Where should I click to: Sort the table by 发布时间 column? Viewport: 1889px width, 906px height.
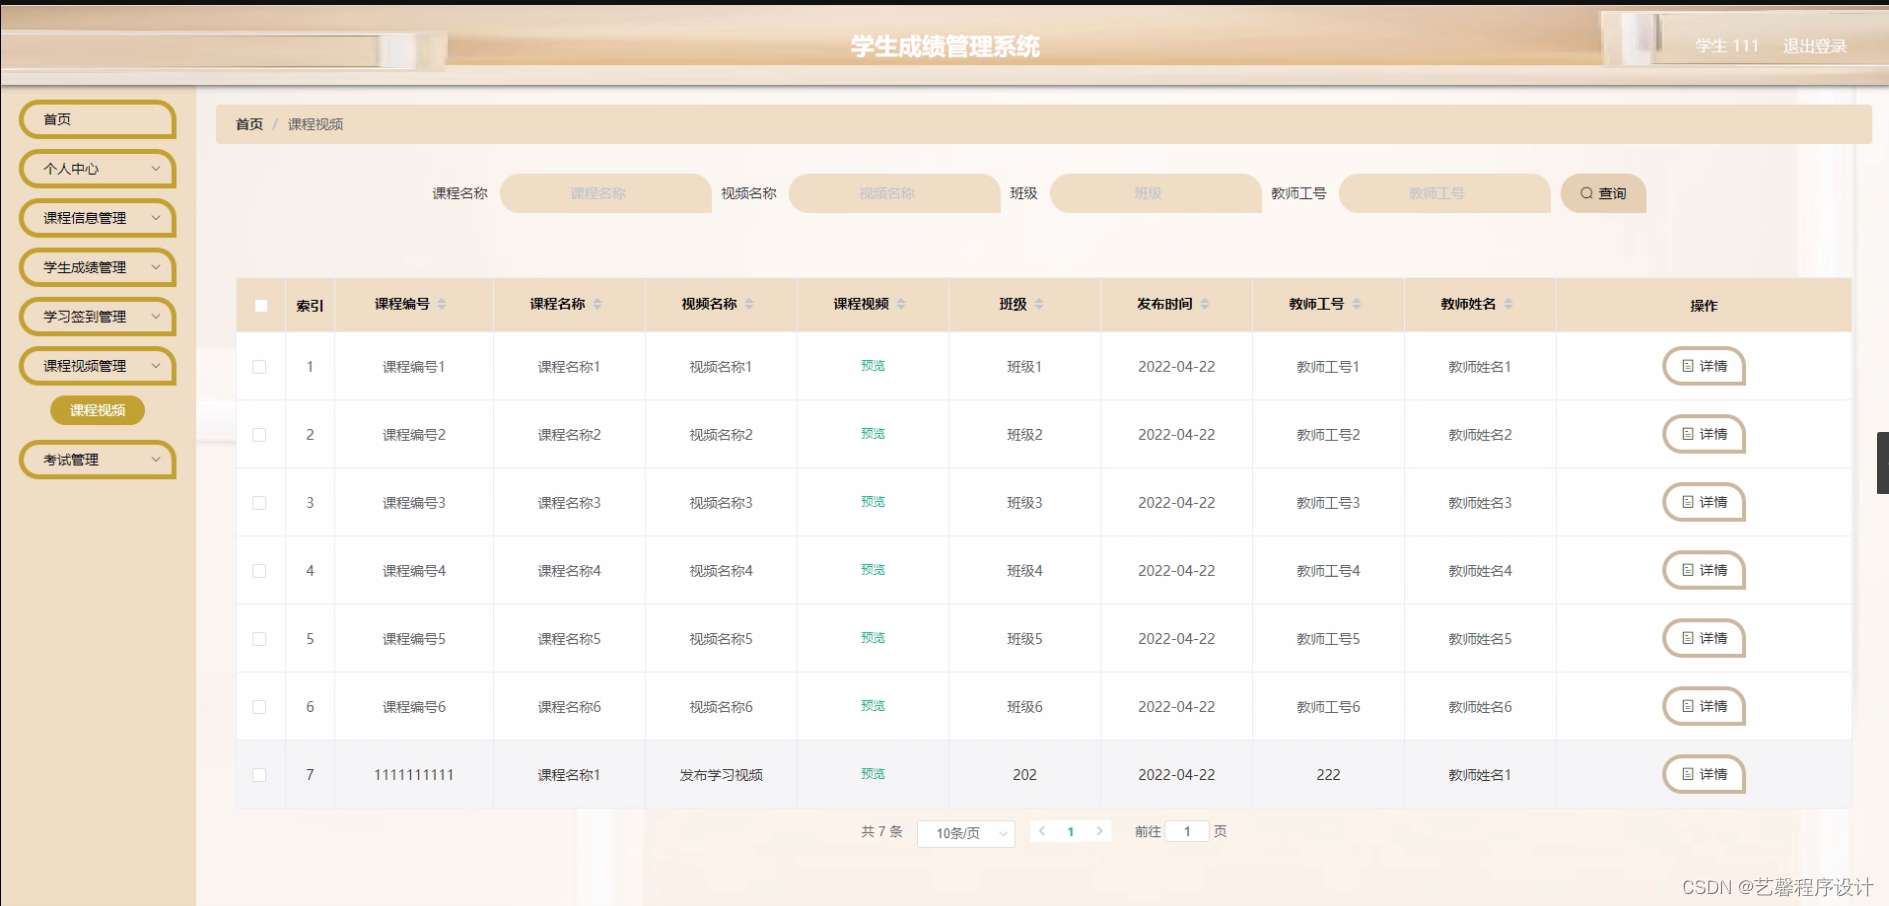click(1207, 305)
